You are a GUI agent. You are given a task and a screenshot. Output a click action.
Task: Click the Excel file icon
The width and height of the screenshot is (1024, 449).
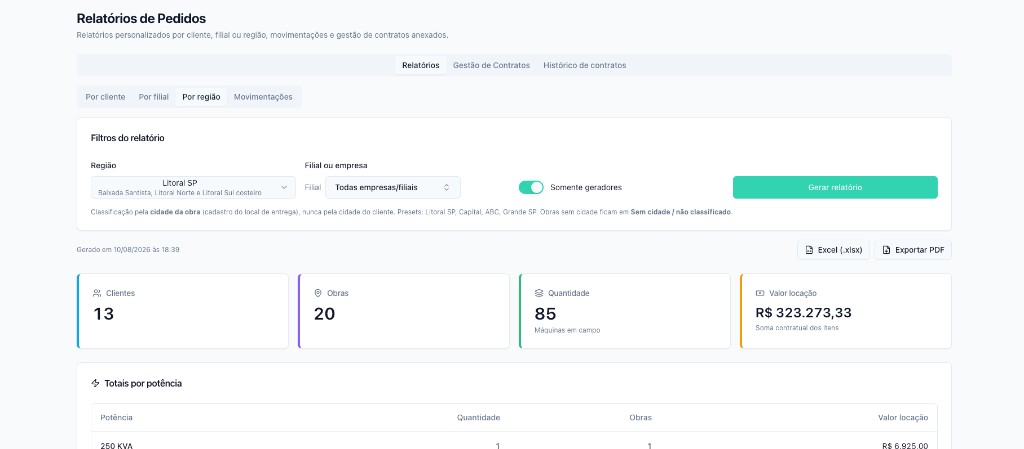tap(809, 250)
